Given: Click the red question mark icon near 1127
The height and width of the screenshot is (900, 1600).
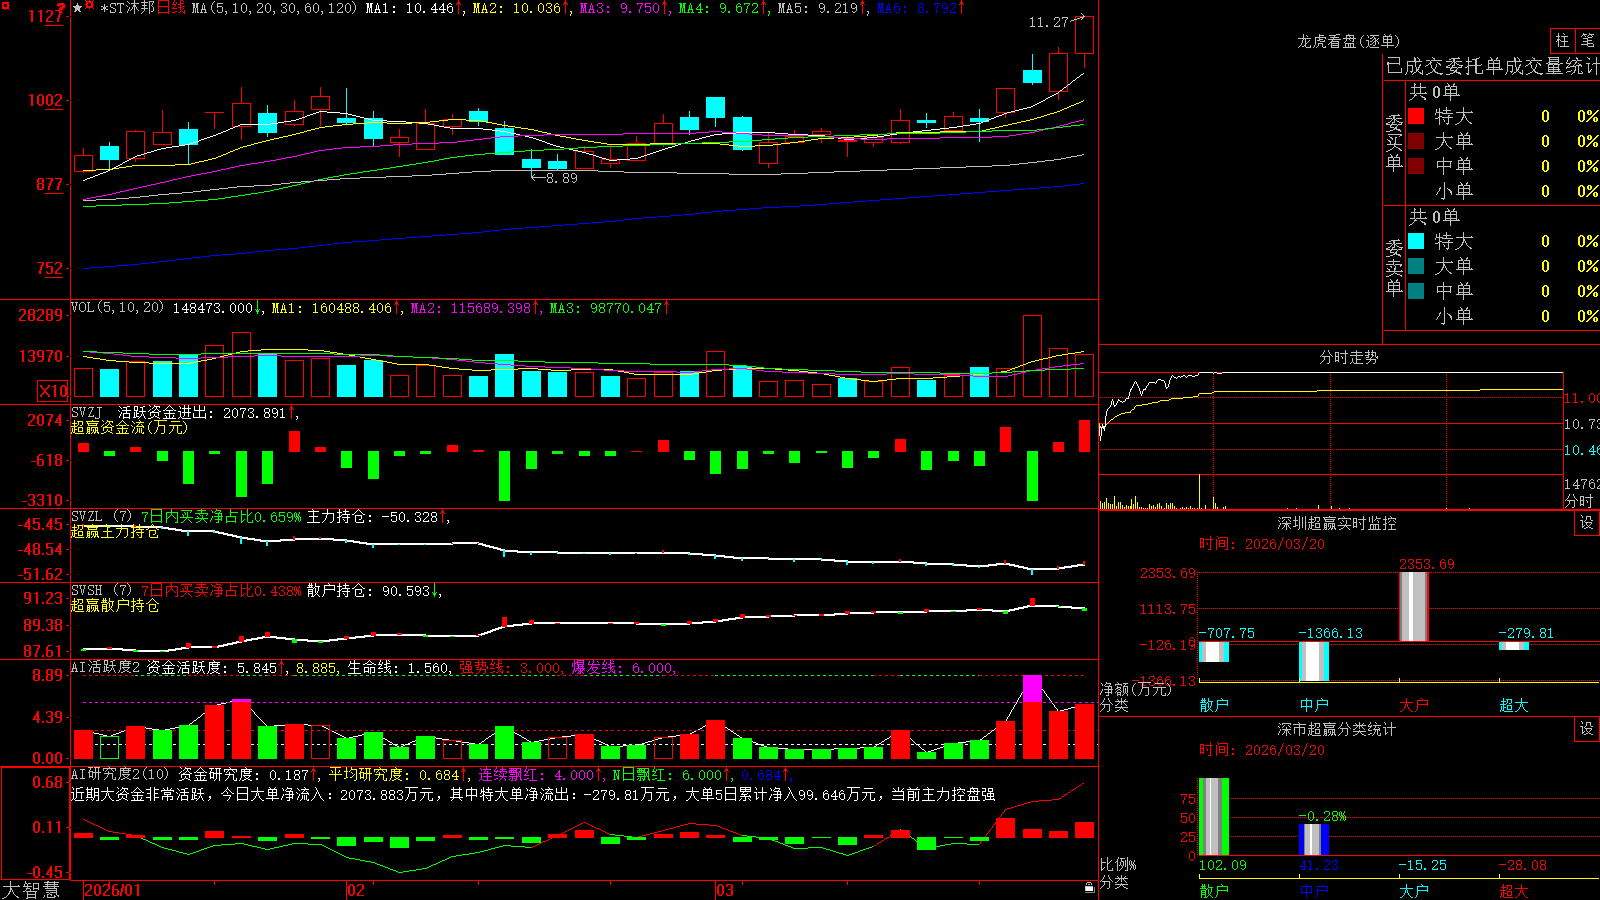Looking at the screenshot, I should pyautogui.click(x=61, y=7).
